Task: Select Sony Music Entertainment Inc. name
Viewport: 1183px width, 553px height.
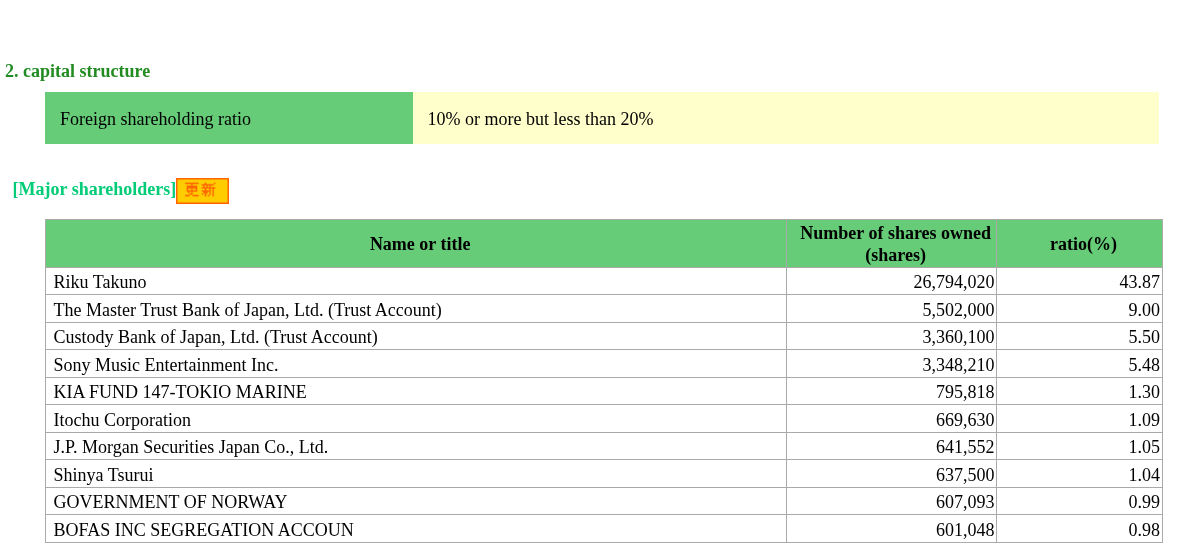Action: (x=166, y=365)
